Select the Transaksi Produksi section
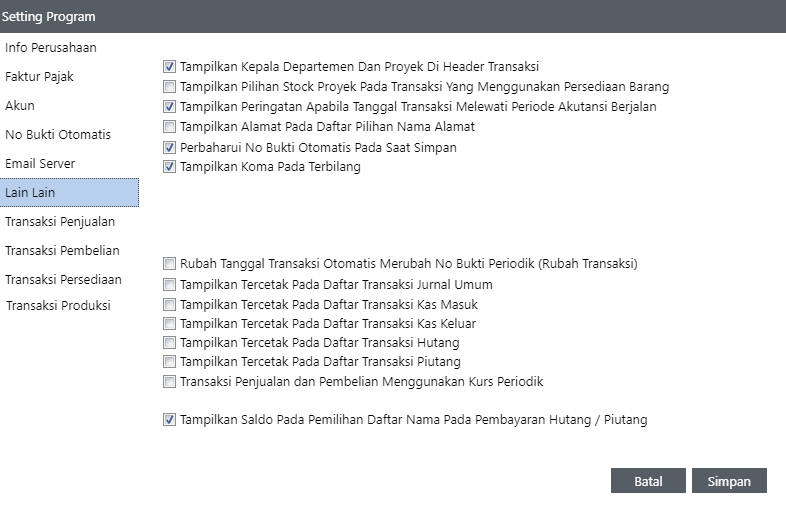Image resolution: width=786 pixels, height=509 pixels. (x=58, y=306)
